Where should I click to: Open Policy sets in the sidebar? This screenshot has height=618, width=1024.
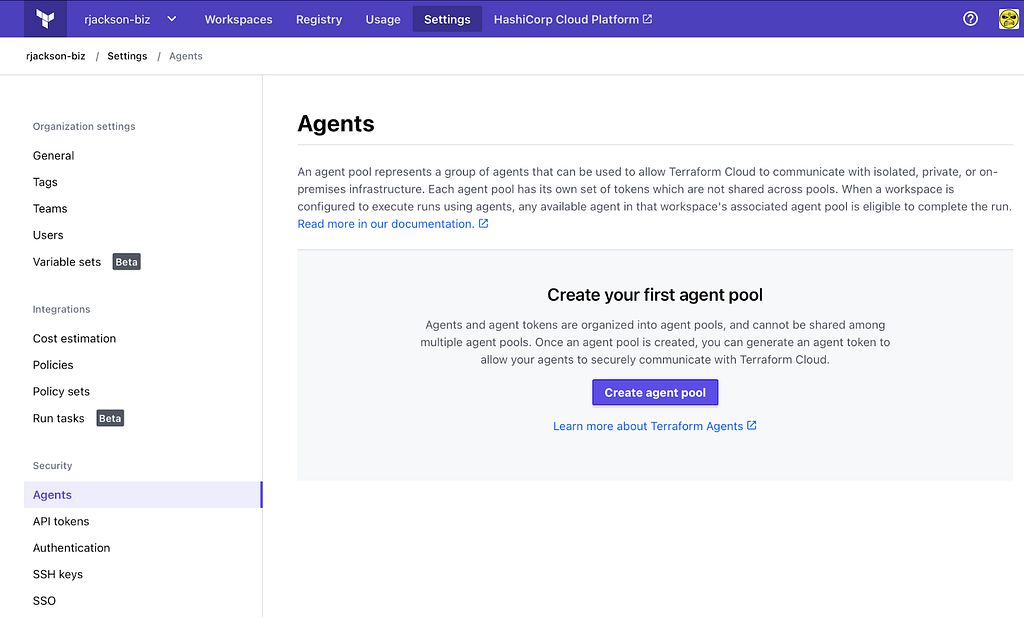[x=61, y=391]
